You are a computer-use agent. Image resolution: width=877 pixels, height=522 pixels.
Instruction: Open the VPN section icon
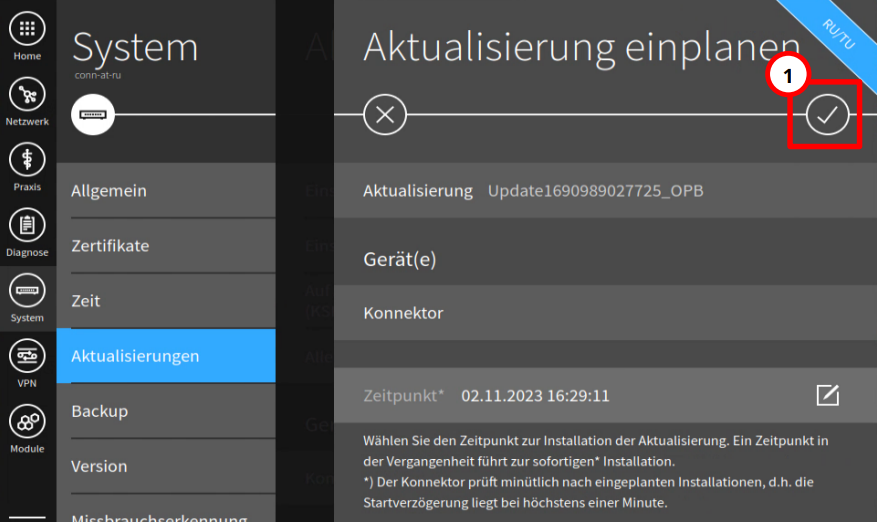pos(27,356)
